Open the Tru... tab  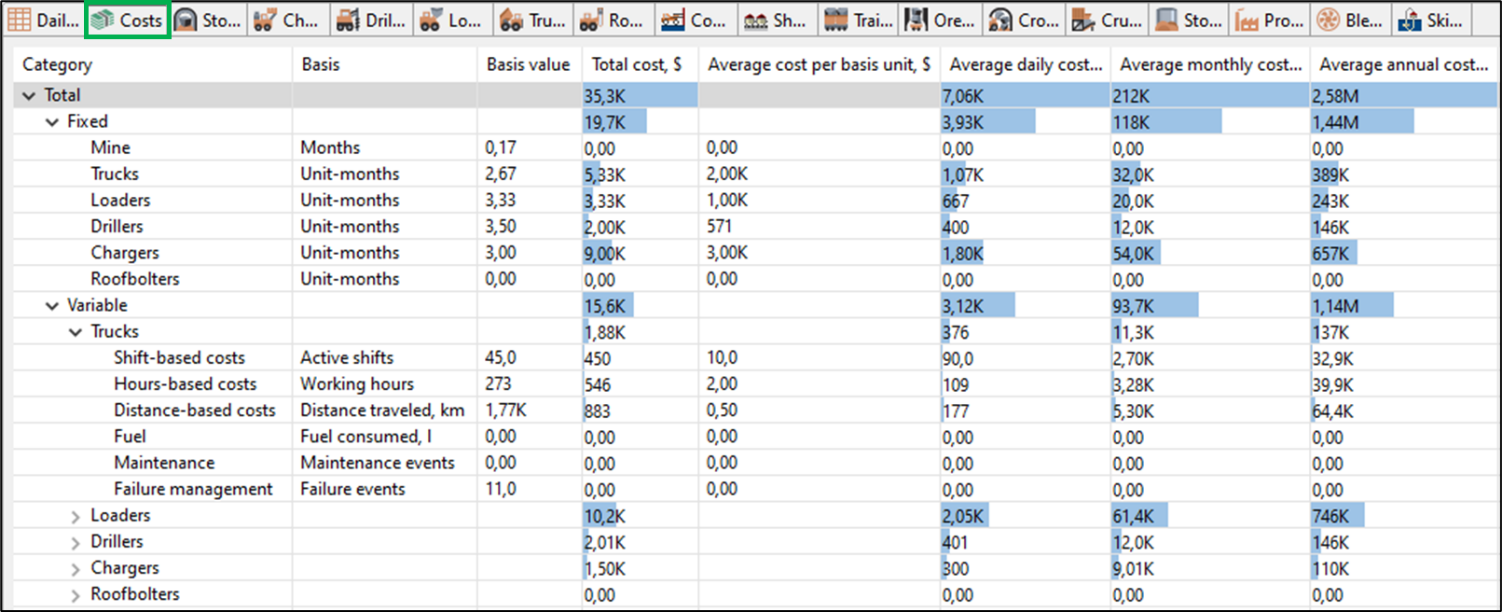(x=533, y=20)
